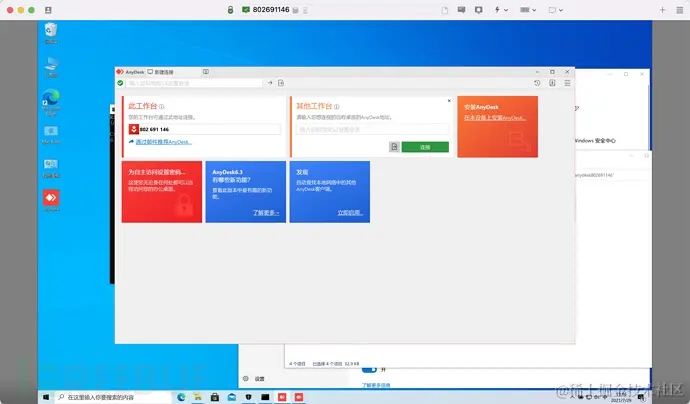Click the connect arrow next to address bar
Viewport: 690px width, 404px height.
[270, 83]
